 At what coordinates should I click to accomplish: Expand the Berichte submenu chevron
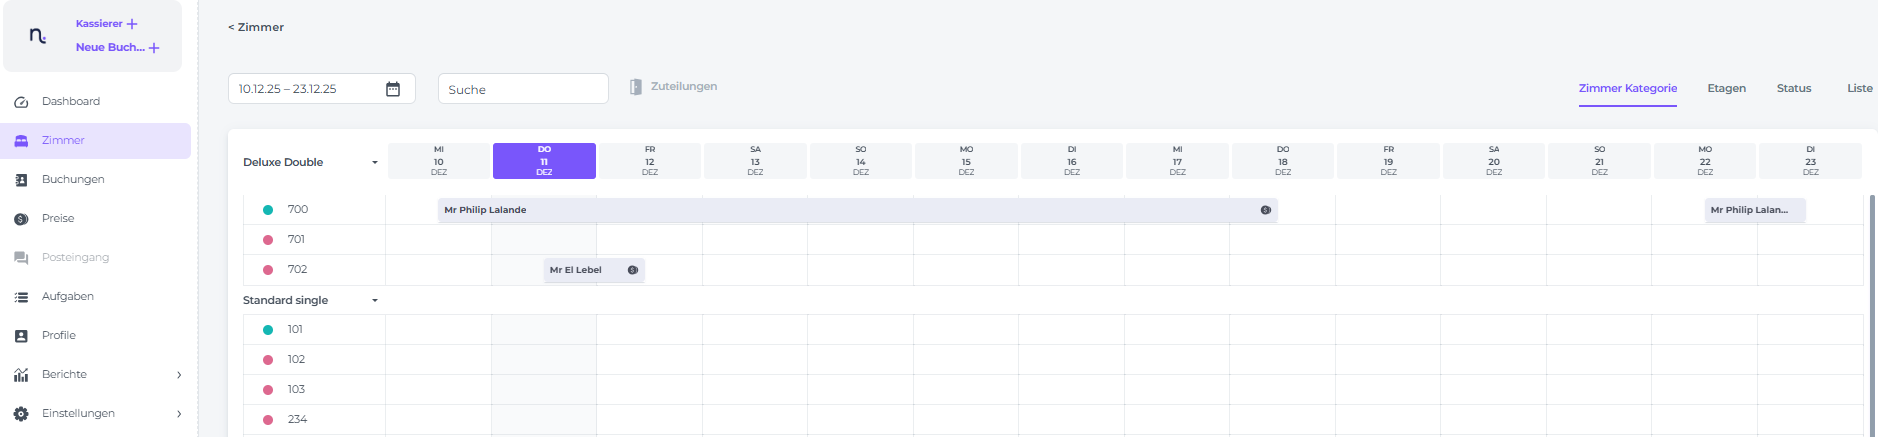[x=179, y=375]
